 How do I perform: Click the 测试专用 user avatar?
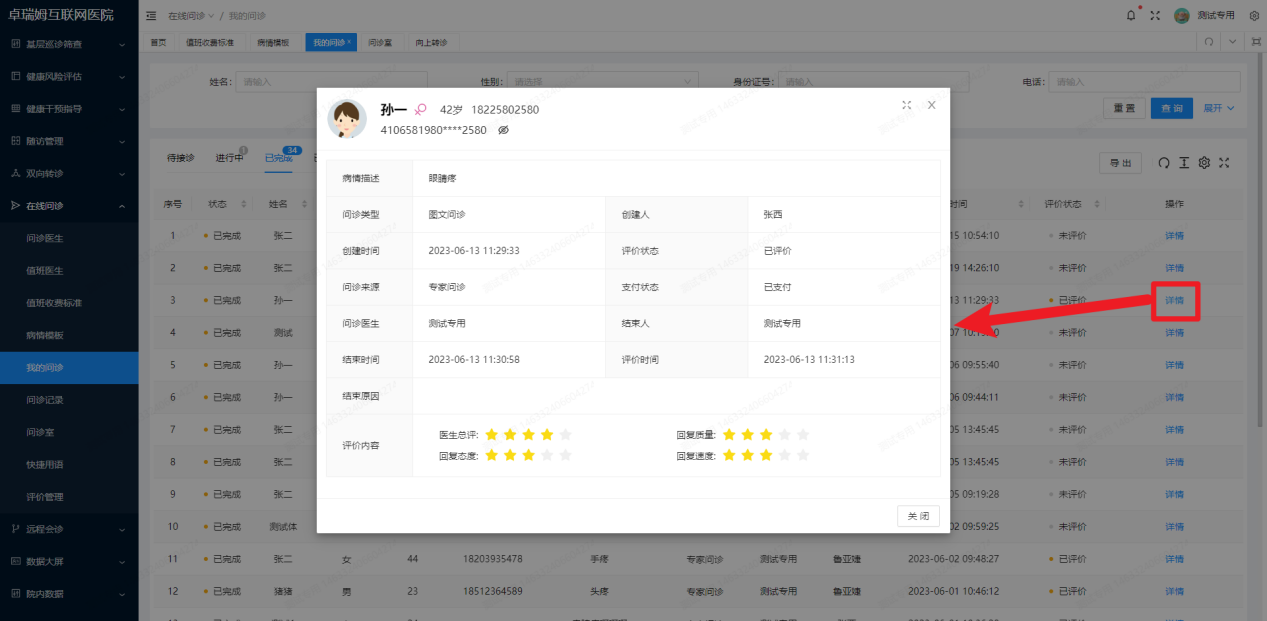(1182, 14)
